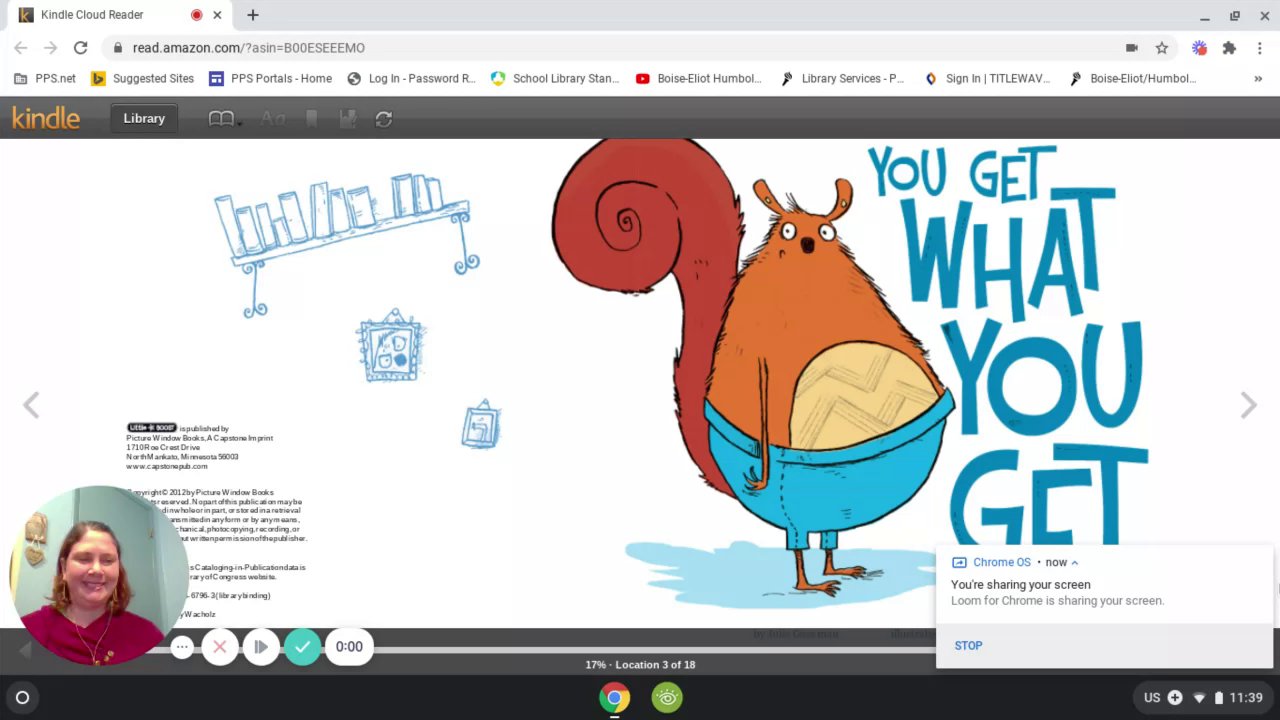Open the green eye app in shelf
This screenshot has width=1280, height=720.
667,697
